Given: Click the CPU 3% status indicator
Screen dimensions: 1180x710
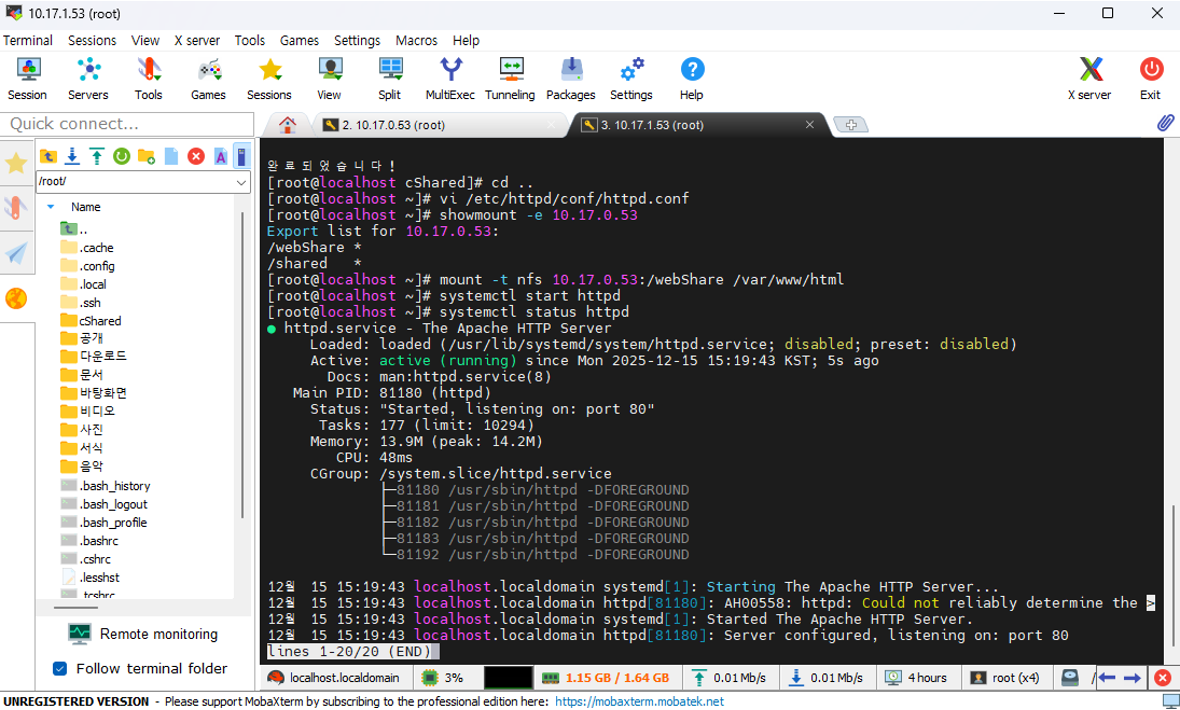Looking at the screenshot, I should (x=442, y=678).
